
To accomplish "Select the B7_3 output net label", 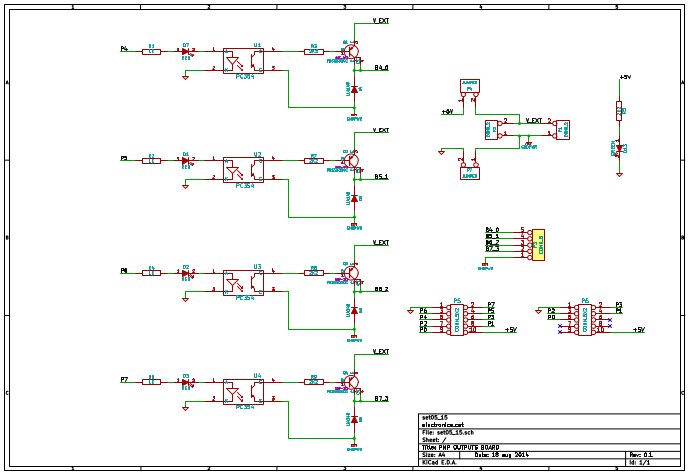I will tap(381, 399).
